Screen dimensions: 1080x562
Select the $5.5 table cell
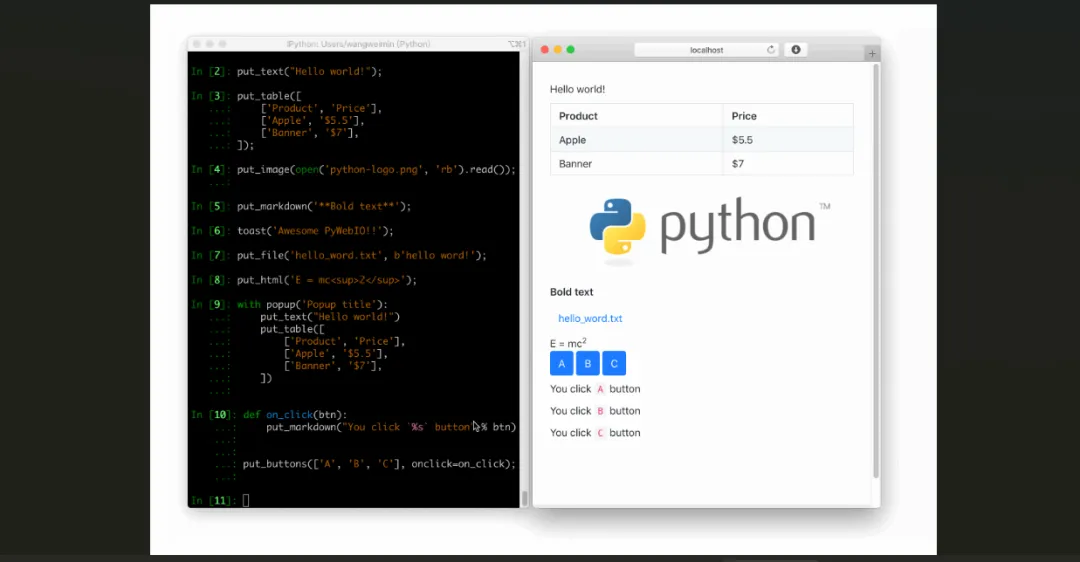tap(788, 140)
